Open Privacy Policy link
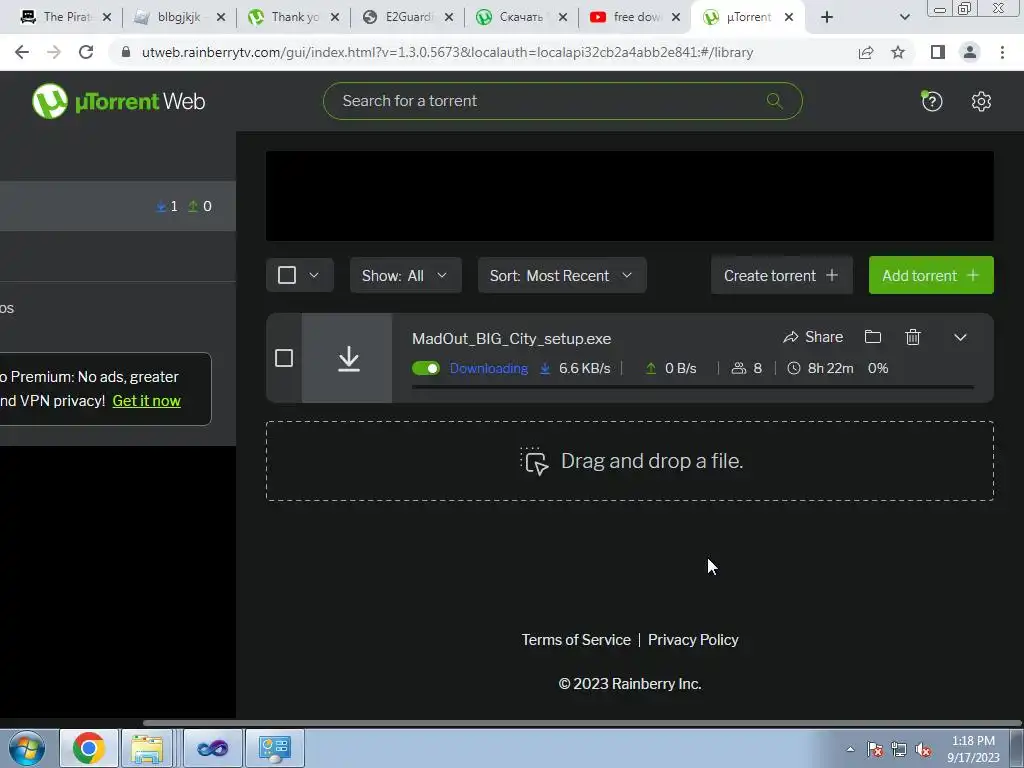Viewport: 1024px width, 768px height. click(693, 640)
